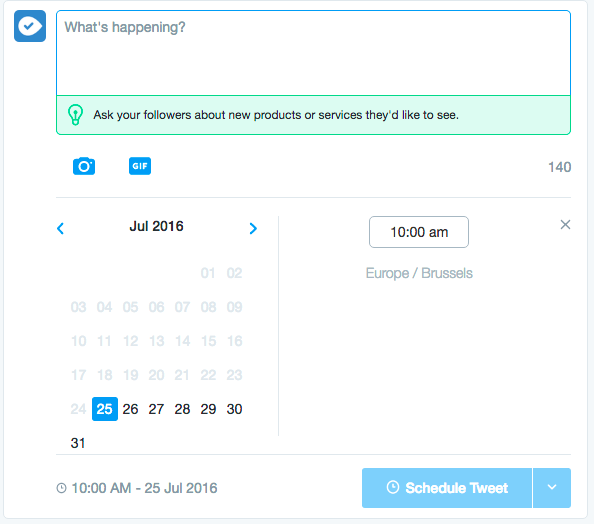Click the camera icon to add photo
Screen dimensions: 594x524
(x=84, y=166)
